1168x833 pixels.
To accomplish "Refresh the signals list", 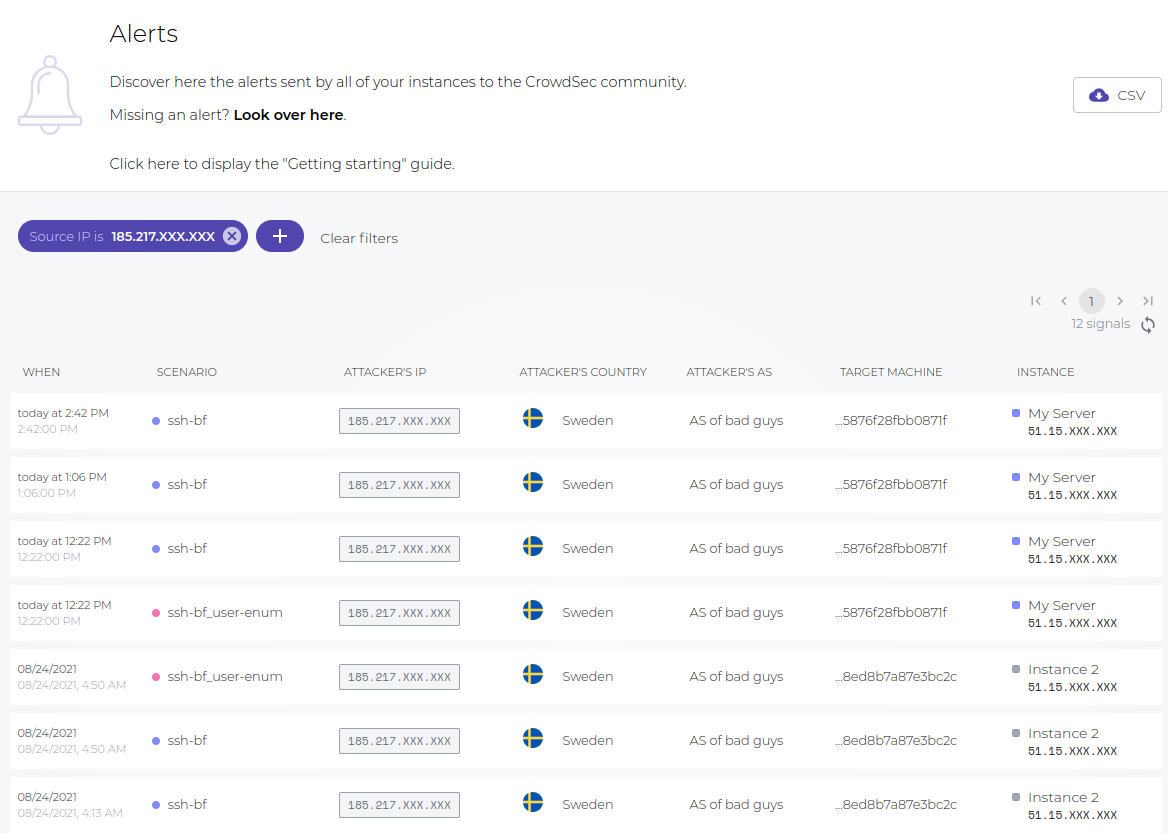I will [1147, 324].
